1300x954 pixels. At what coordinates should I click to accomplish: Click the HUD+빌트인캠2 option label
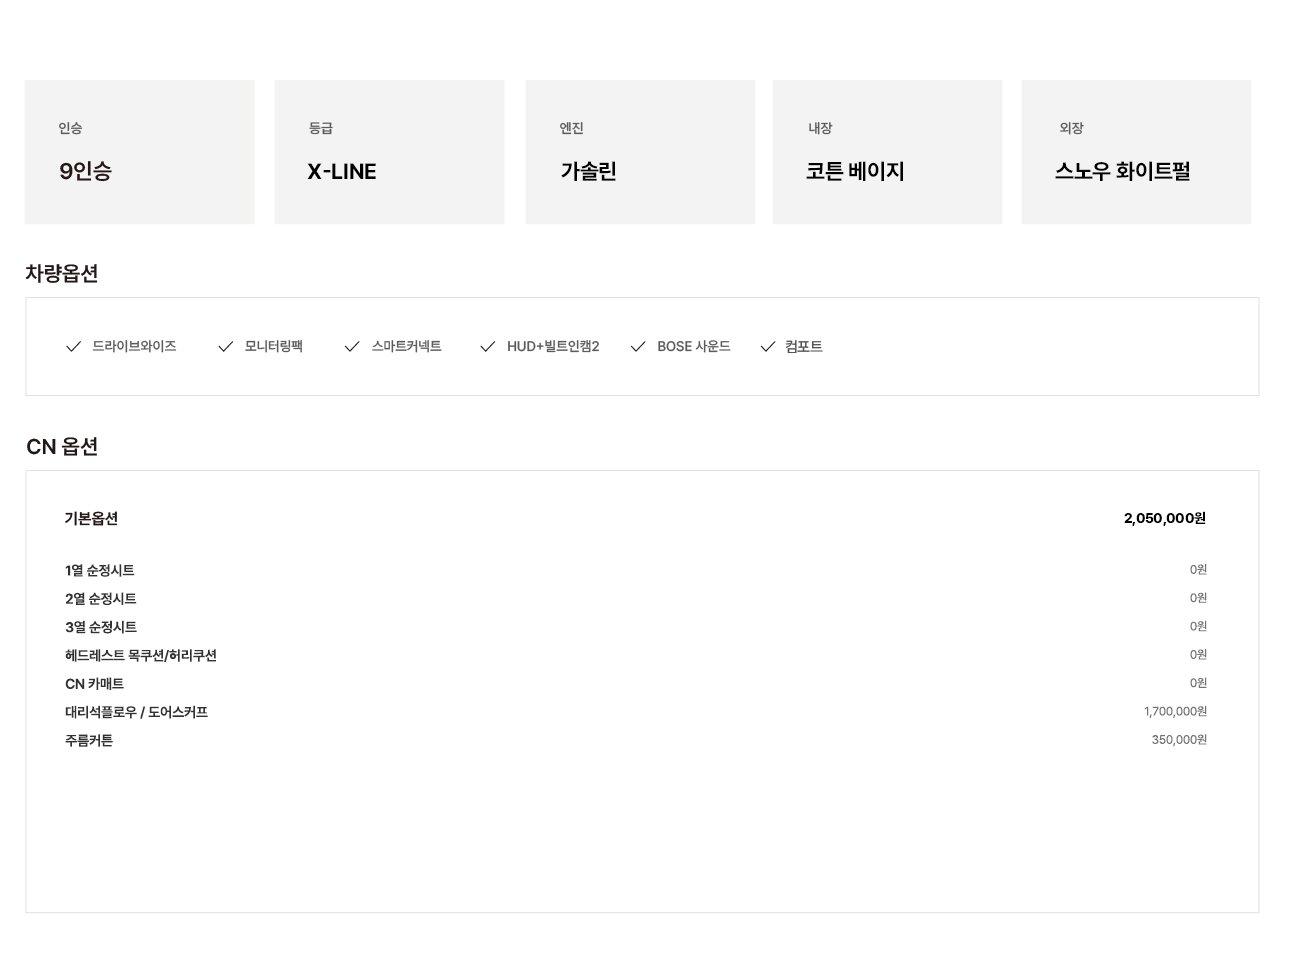553,346
